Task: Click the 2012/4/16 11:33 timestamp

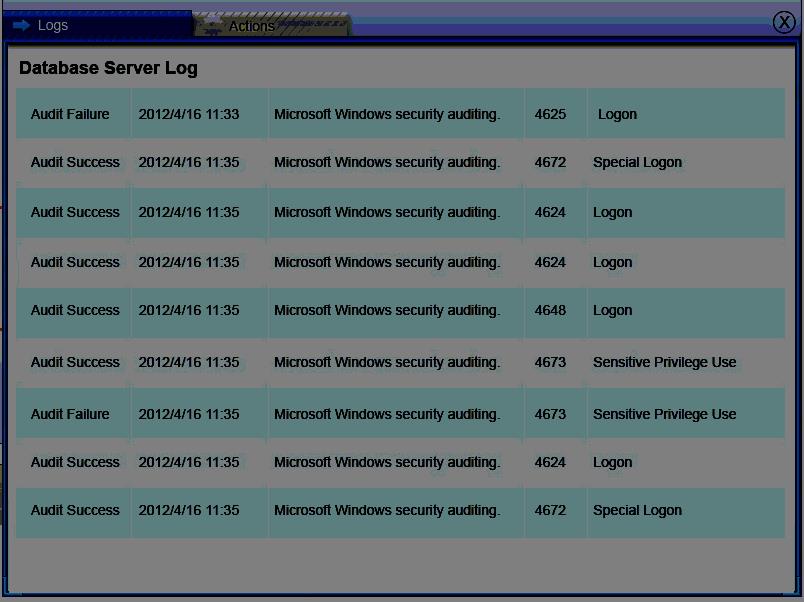Action: click(188, 114)
